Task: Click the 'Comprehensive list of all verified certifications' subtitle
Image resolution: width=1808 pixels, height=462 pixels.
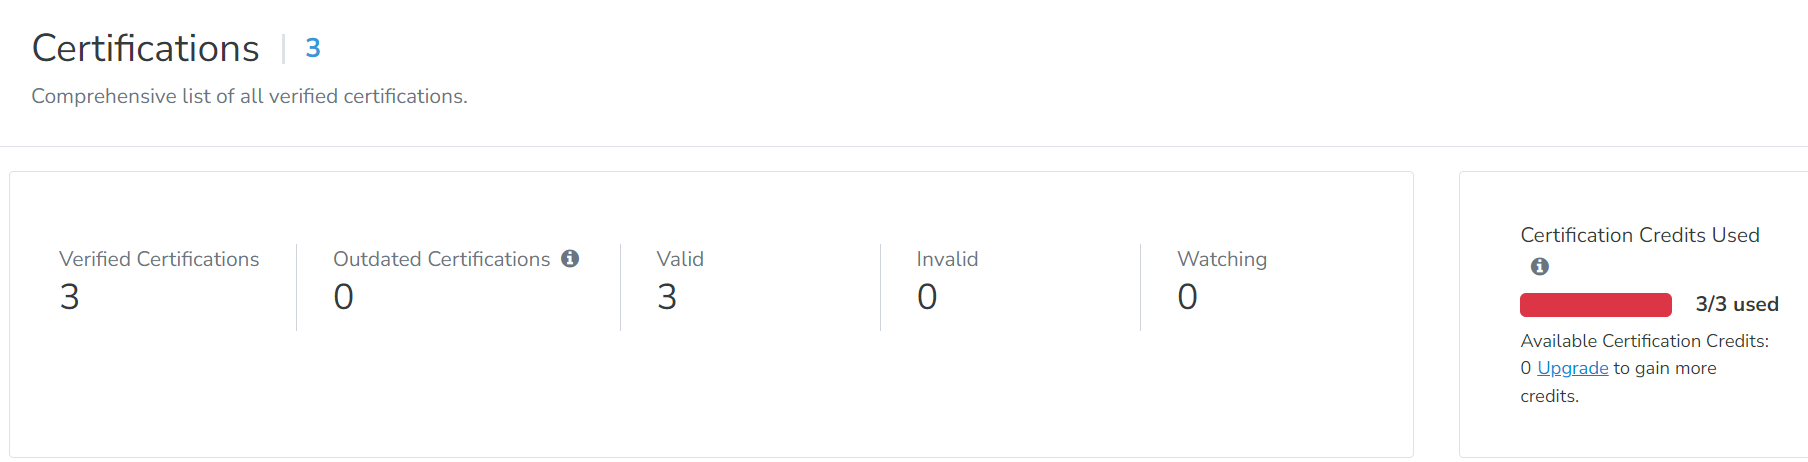Action: [x=249, y=96]
